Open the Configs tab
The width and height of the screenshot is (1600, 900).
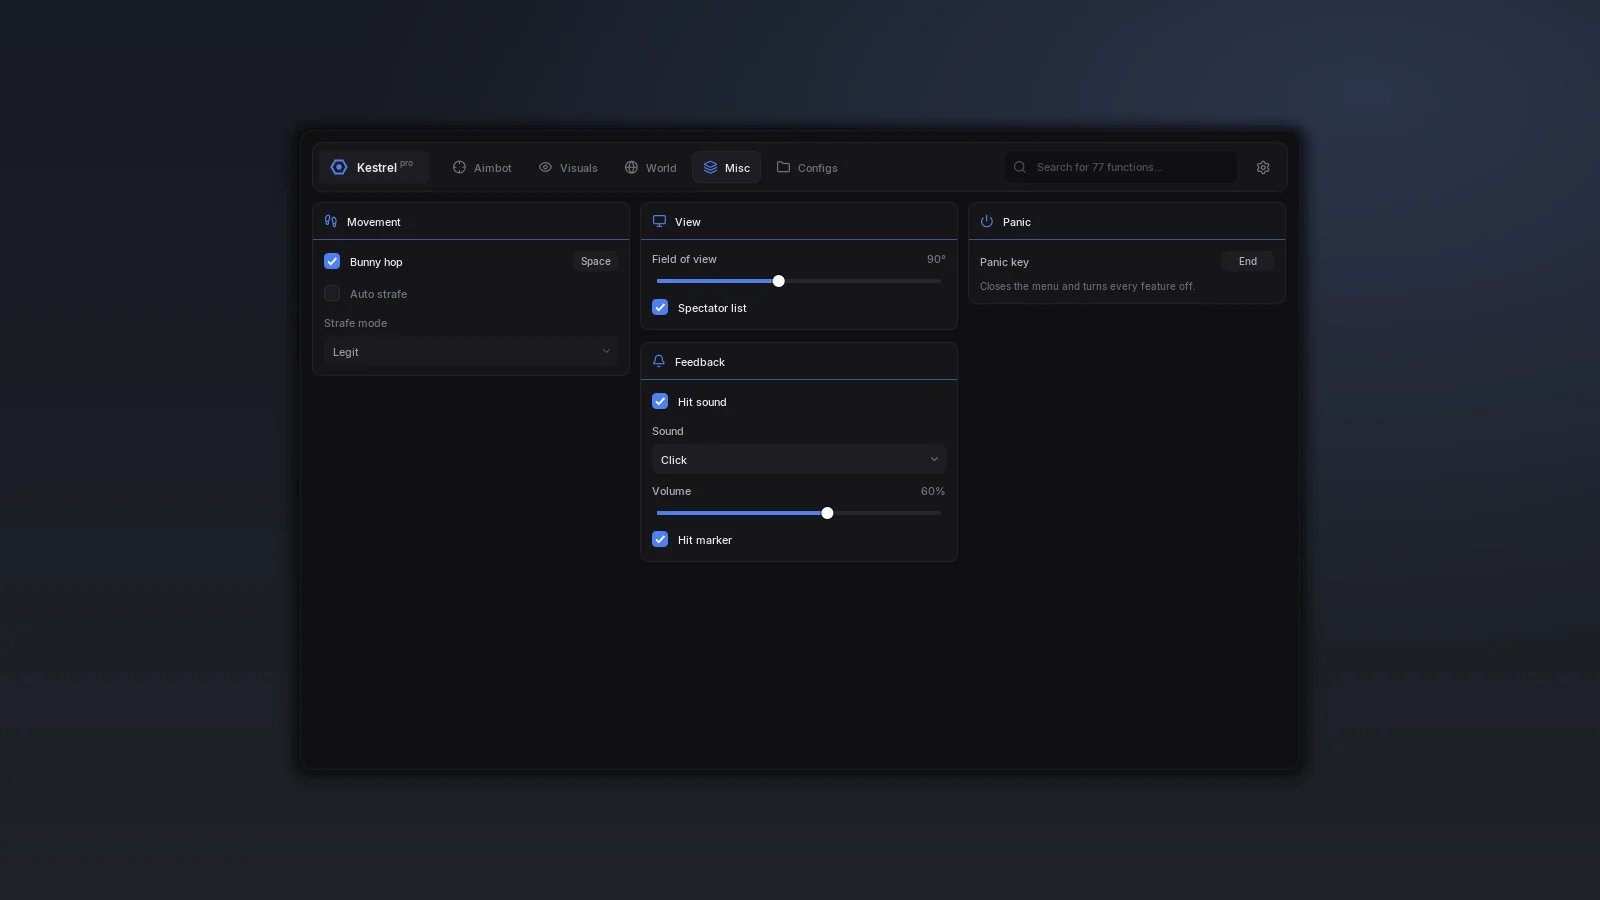click(x=807, y=167)
